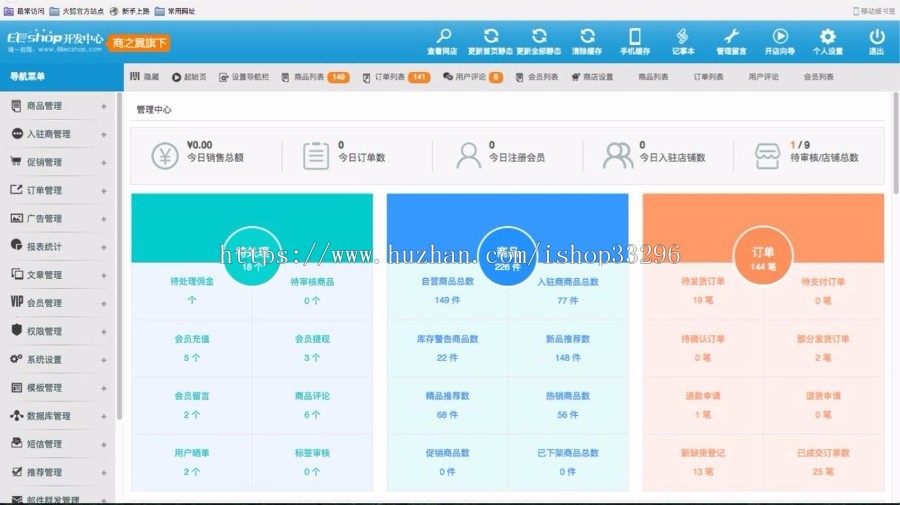Image resolution: width=900 pixels, height=505 pixels.
Task: Click 推荐管理 checkmark icon in sidebar
Action: [17, 472]
